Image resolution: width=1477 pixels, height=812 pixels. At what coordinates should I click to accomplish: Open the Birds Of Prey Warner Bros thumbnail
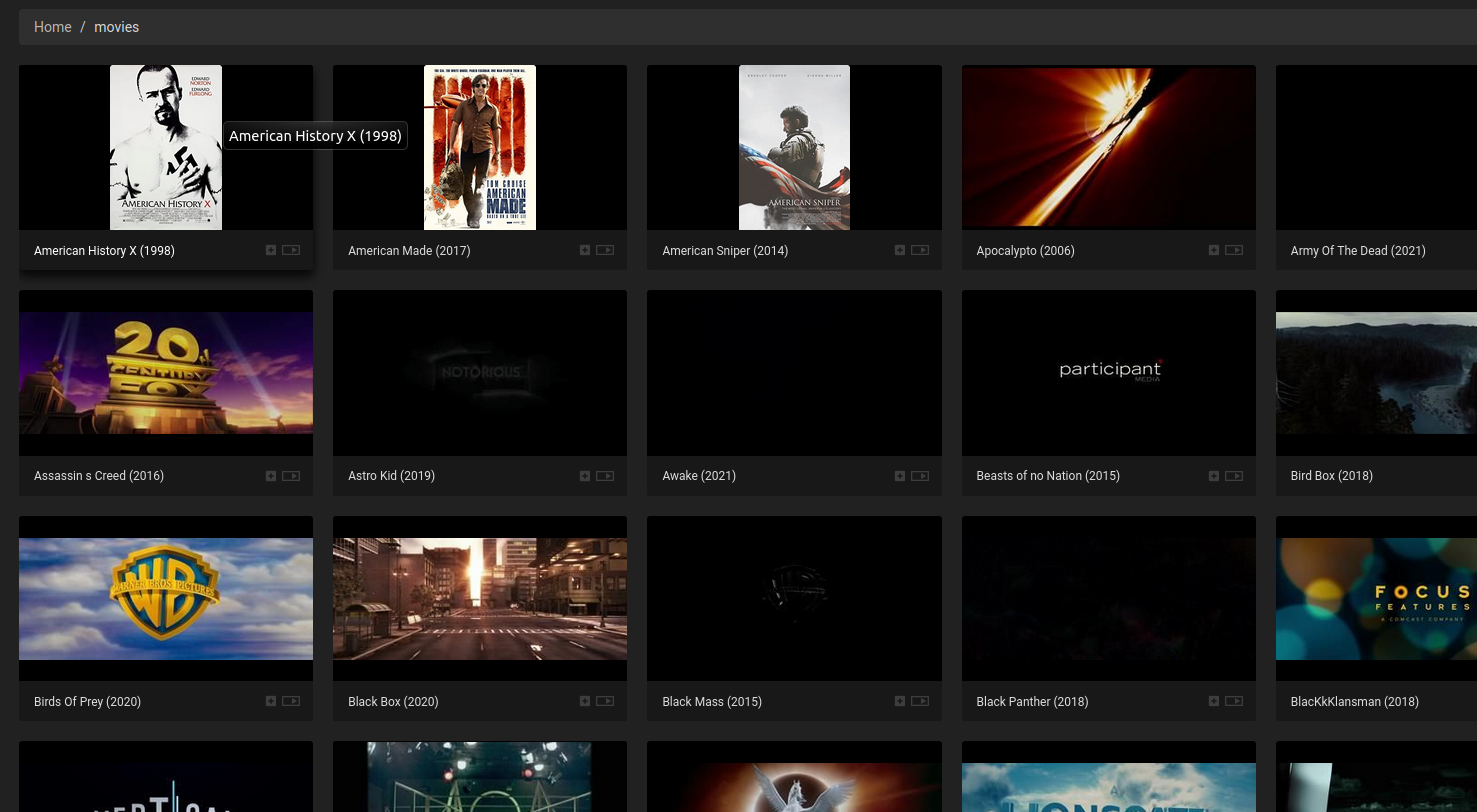(x=166, y=599)
